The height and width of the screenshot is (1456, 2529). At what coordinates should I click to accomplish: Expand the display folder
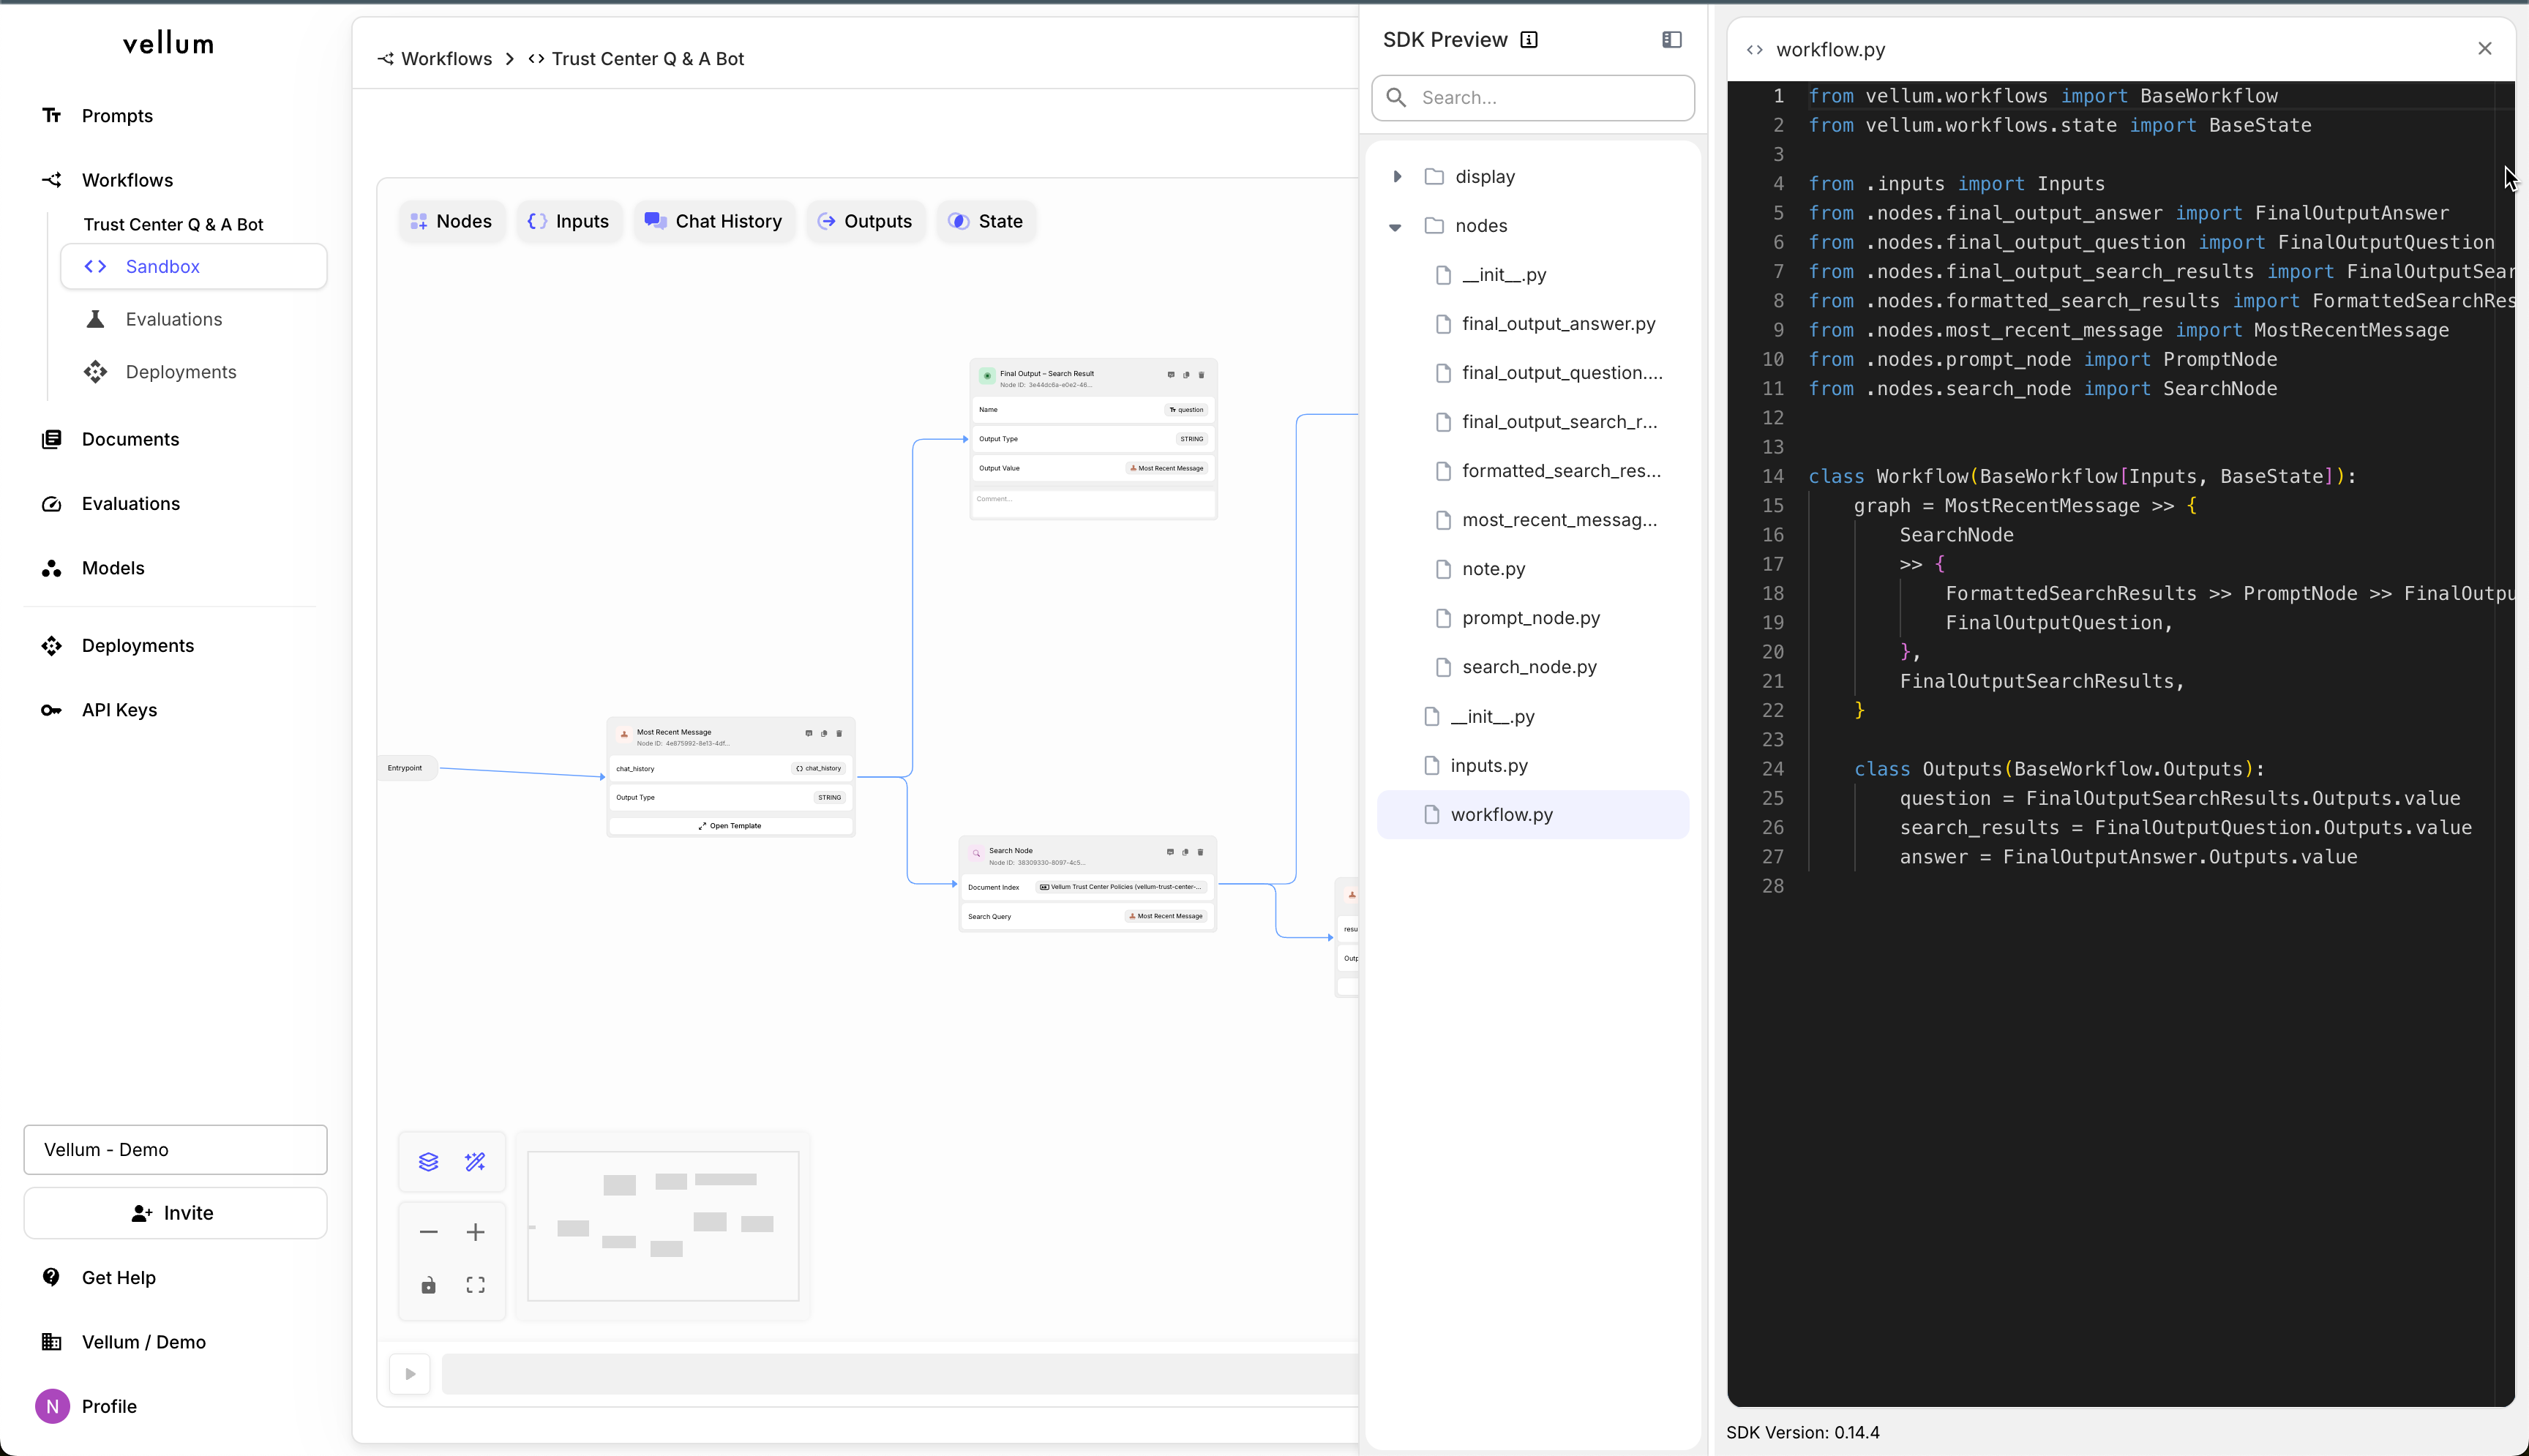tap(1397, 177)
